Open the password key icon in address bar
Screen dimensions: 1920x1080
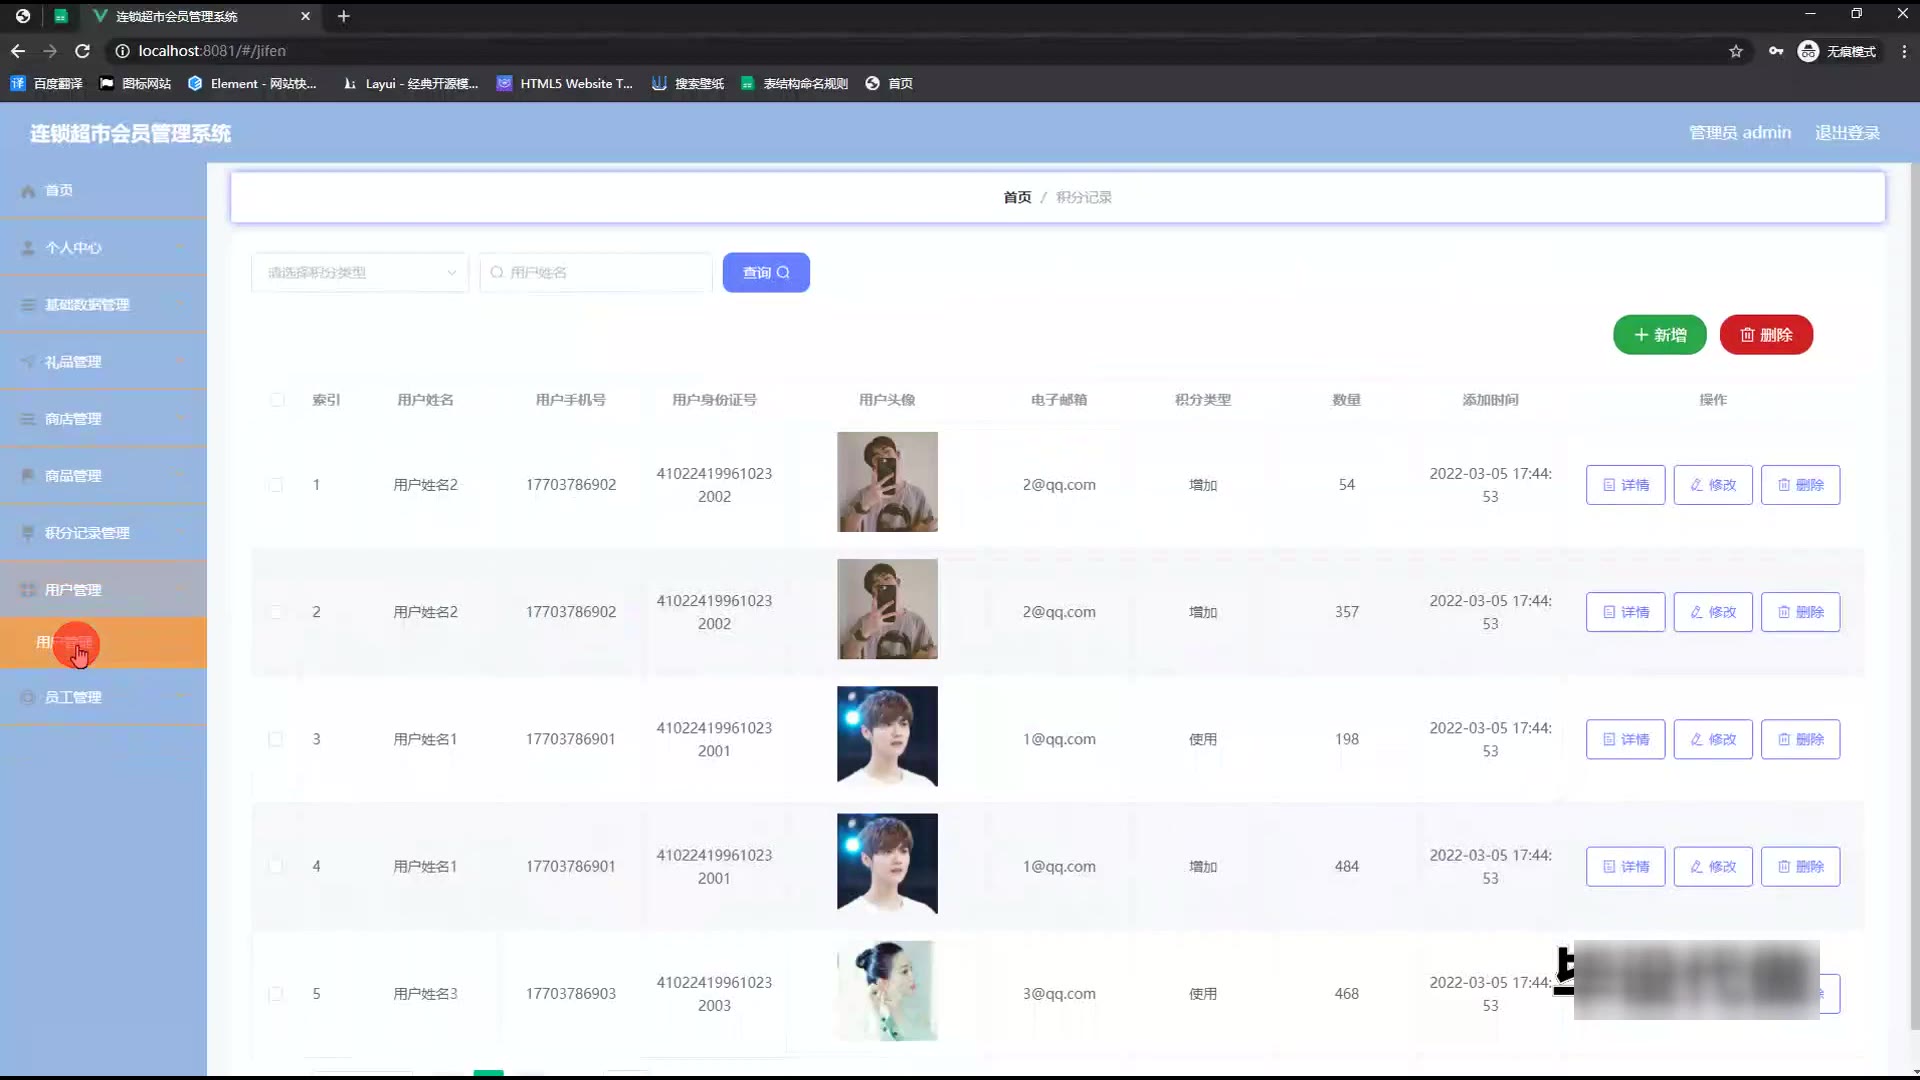1776,51
